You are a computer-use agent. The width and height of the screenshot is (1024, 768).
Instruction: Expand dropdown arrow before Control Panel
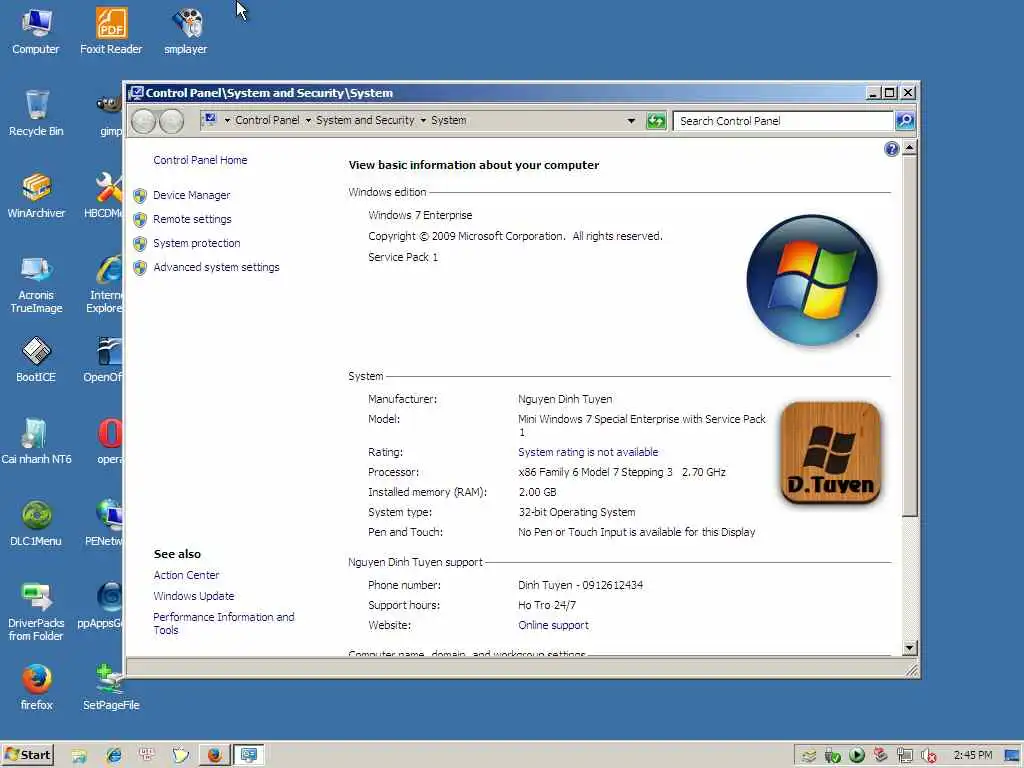point(227,121)
